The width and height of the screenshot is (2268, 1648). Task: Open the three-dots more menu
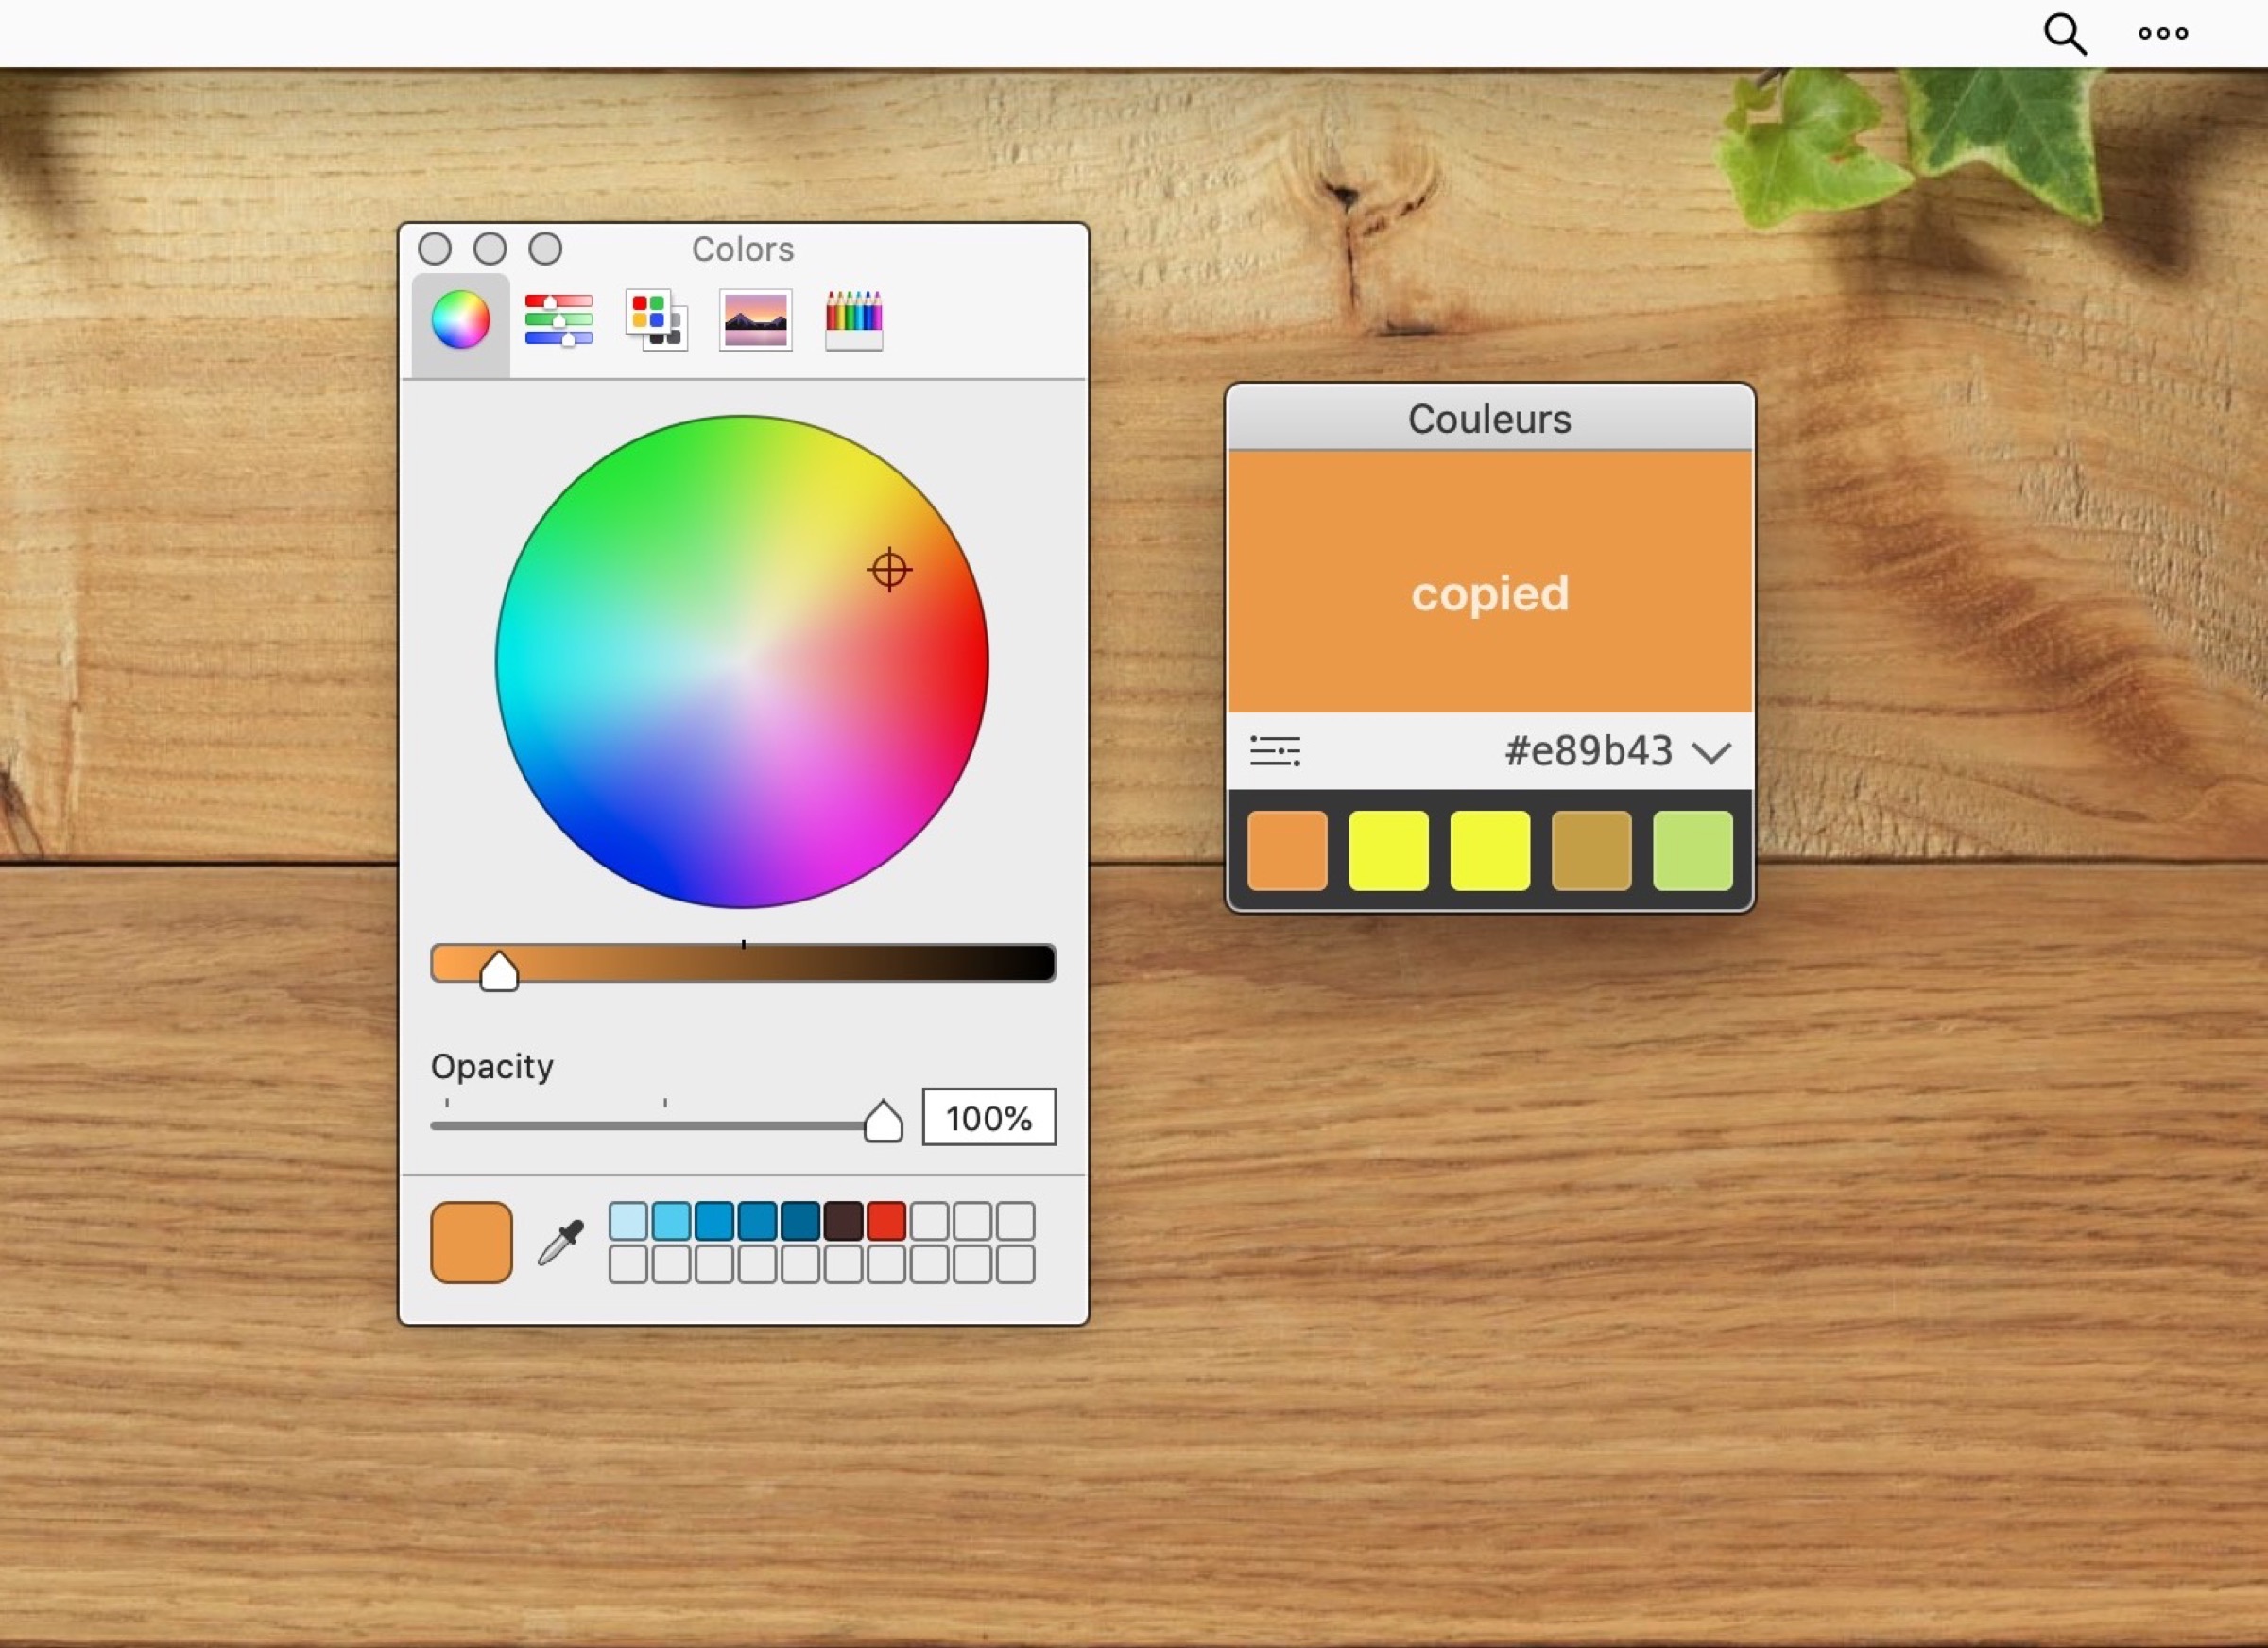coord(2163,34)
